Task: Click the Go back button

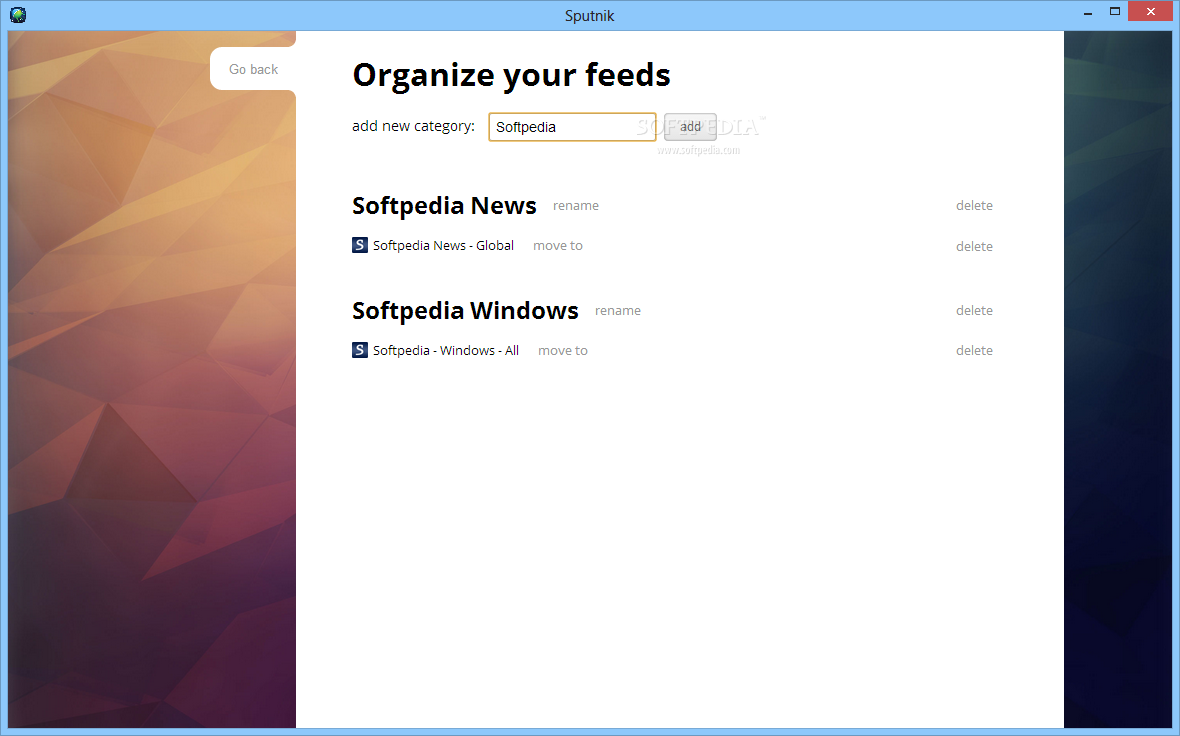Action: point(253,69)
